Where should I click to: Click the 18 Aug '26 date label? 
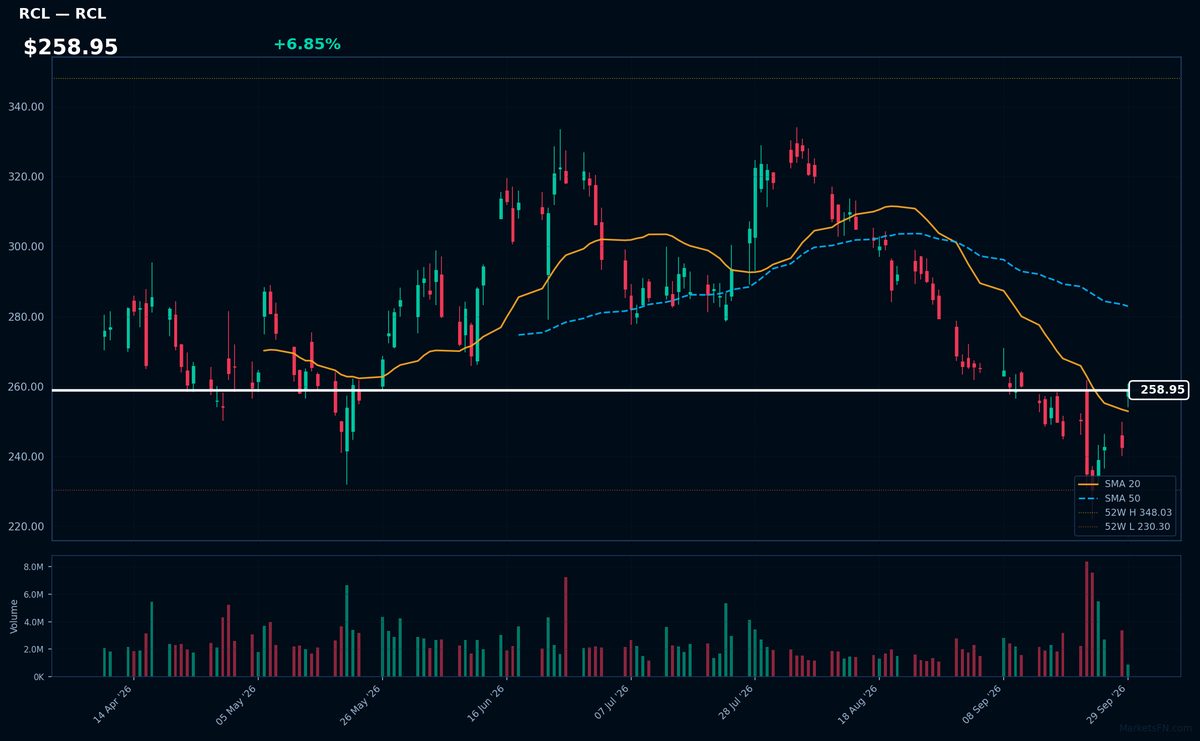pyautogui.click(x=860, y=704)
